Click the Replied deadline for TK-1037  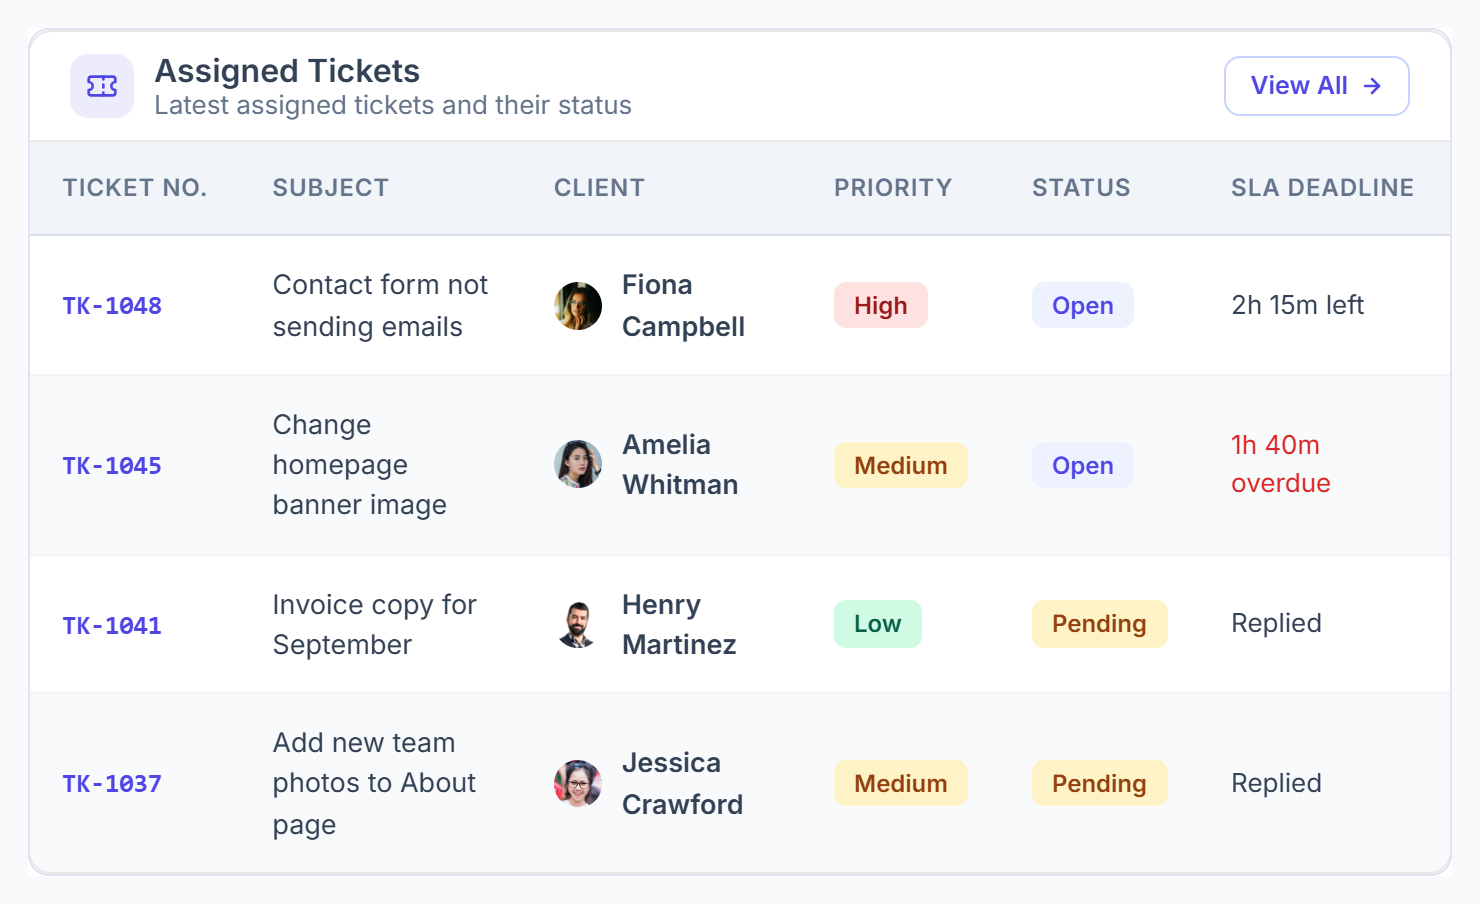pos(1276,783)
